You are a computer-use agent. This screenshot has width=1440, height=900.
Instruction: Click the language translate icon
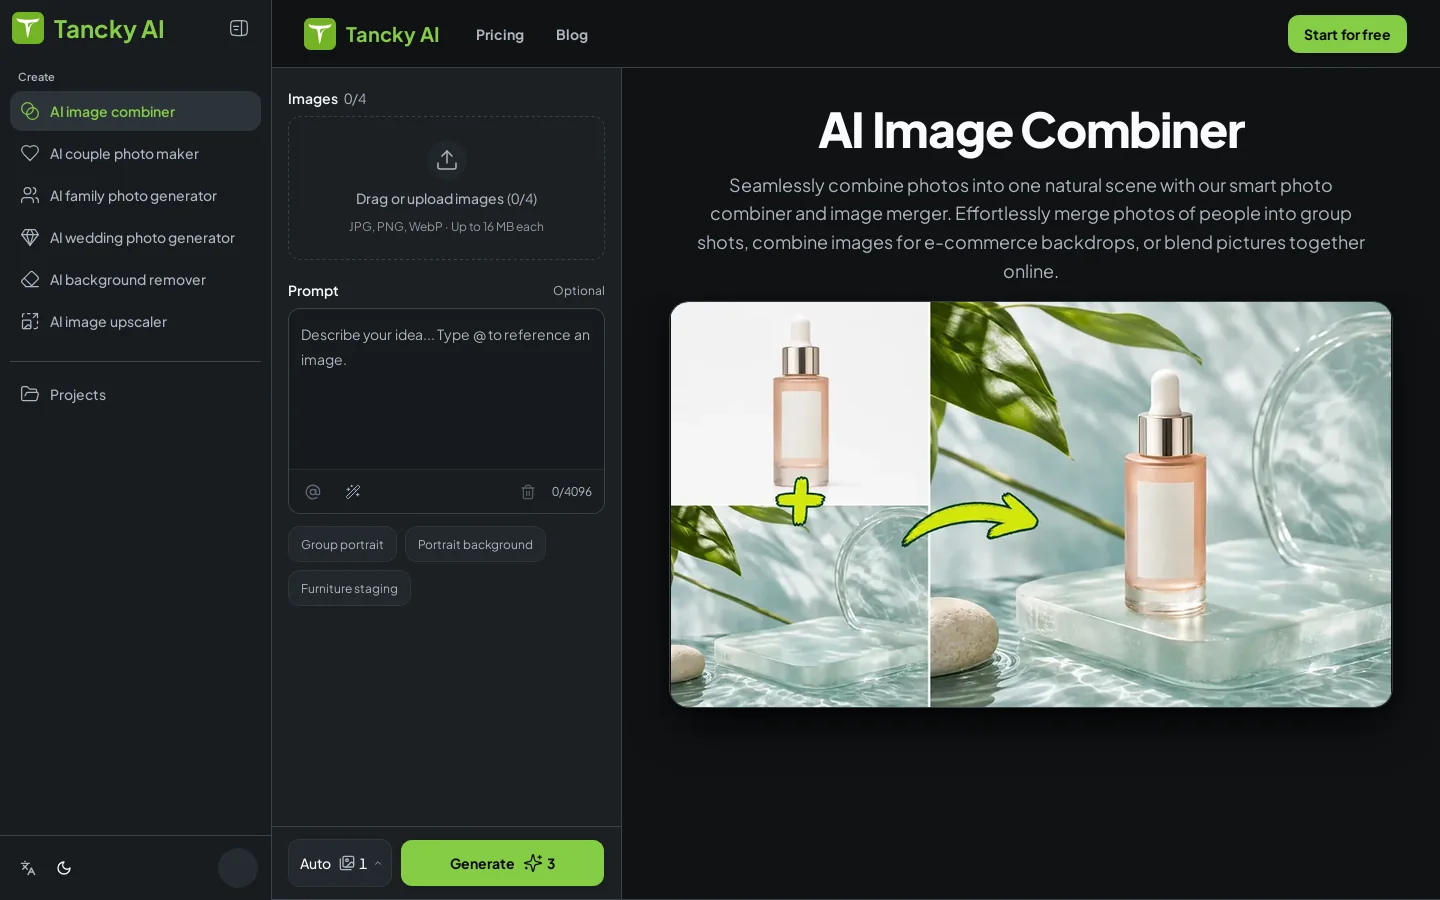[28, 868]
